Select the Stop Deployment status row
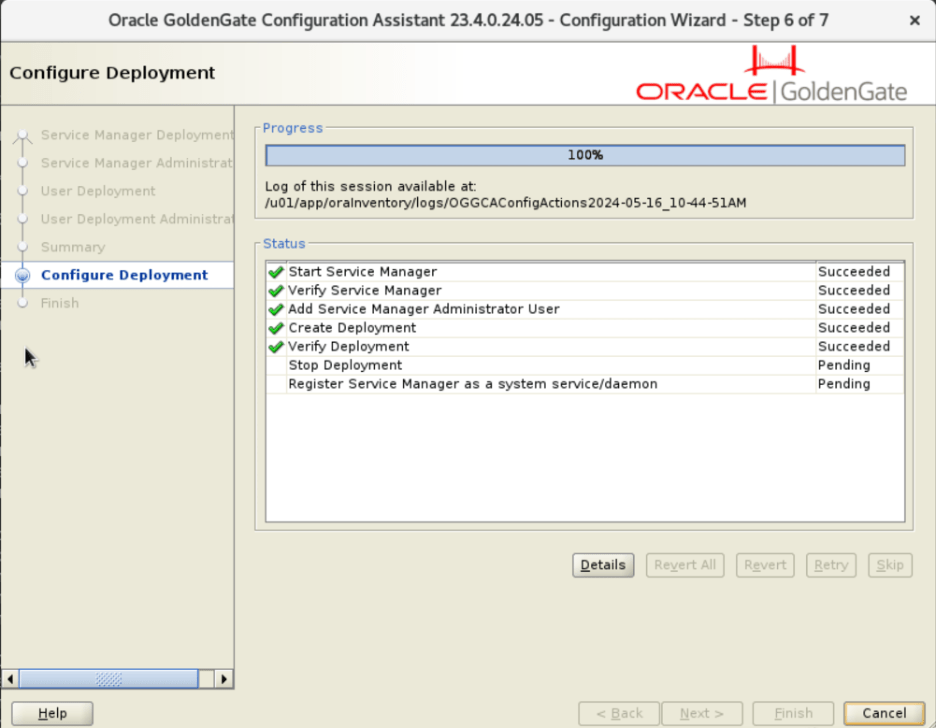The height and width of the screenshot is (728, 936). point(585,365)
